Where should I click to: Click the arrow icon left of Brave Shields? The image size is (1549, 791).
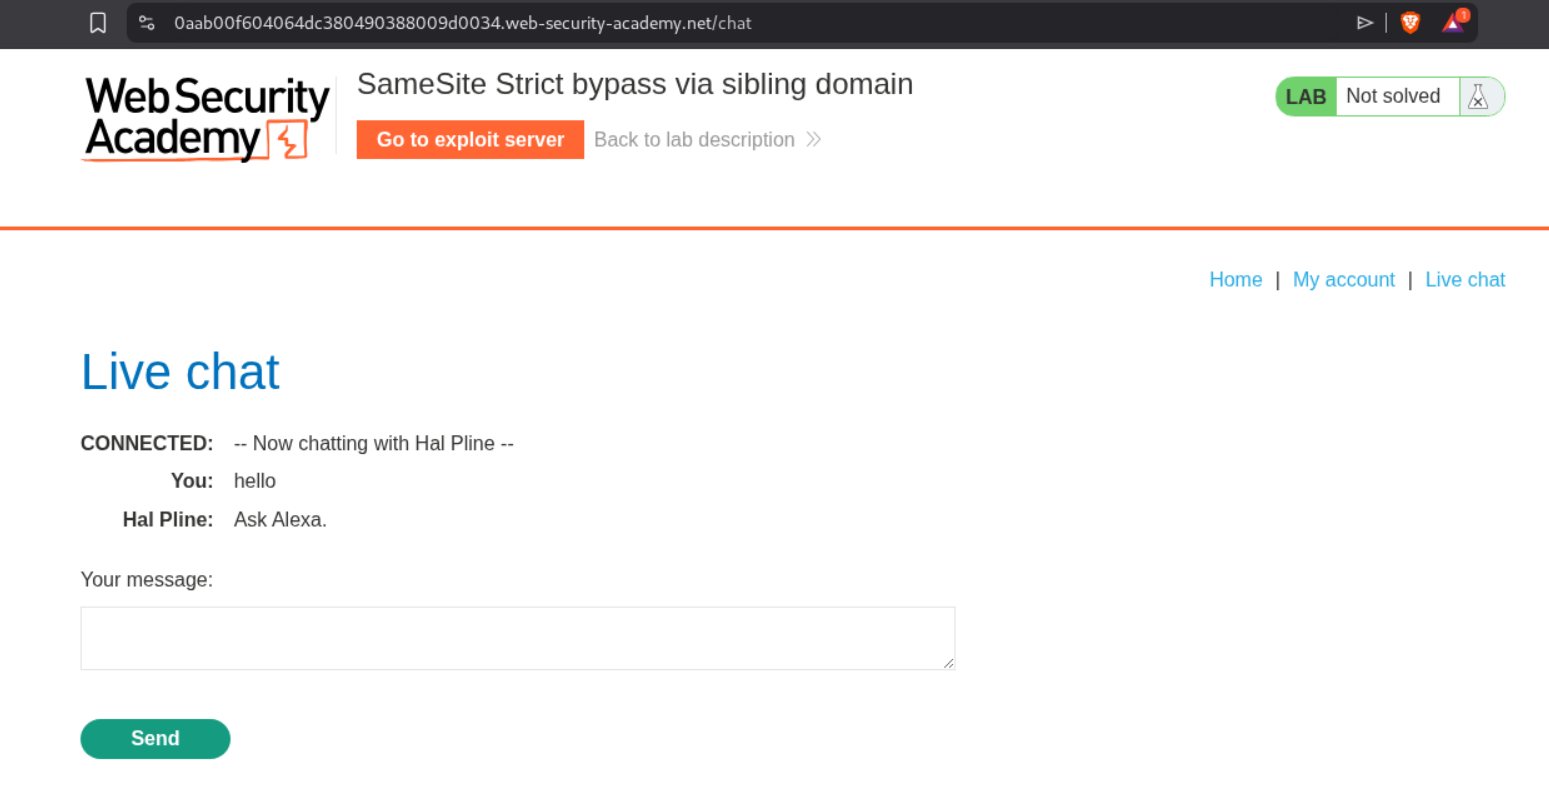(1364, 23)
